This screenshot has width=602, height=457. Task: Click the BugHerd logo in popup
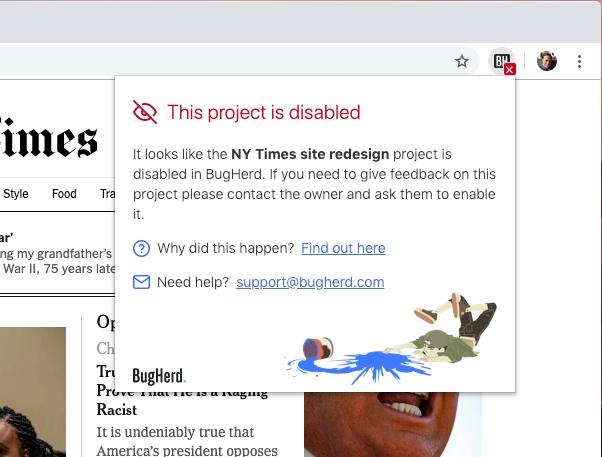(x=159, y=376)
